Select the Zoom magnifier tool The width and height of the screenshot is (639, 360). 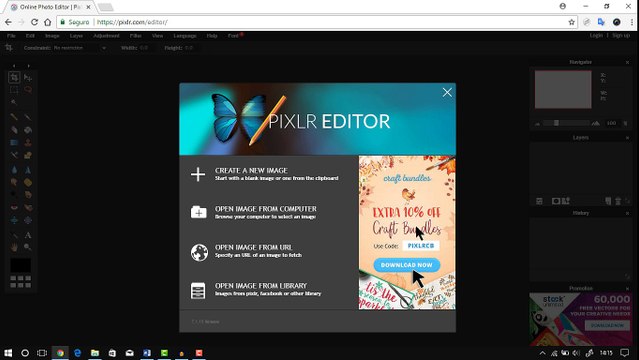(28, 247)
